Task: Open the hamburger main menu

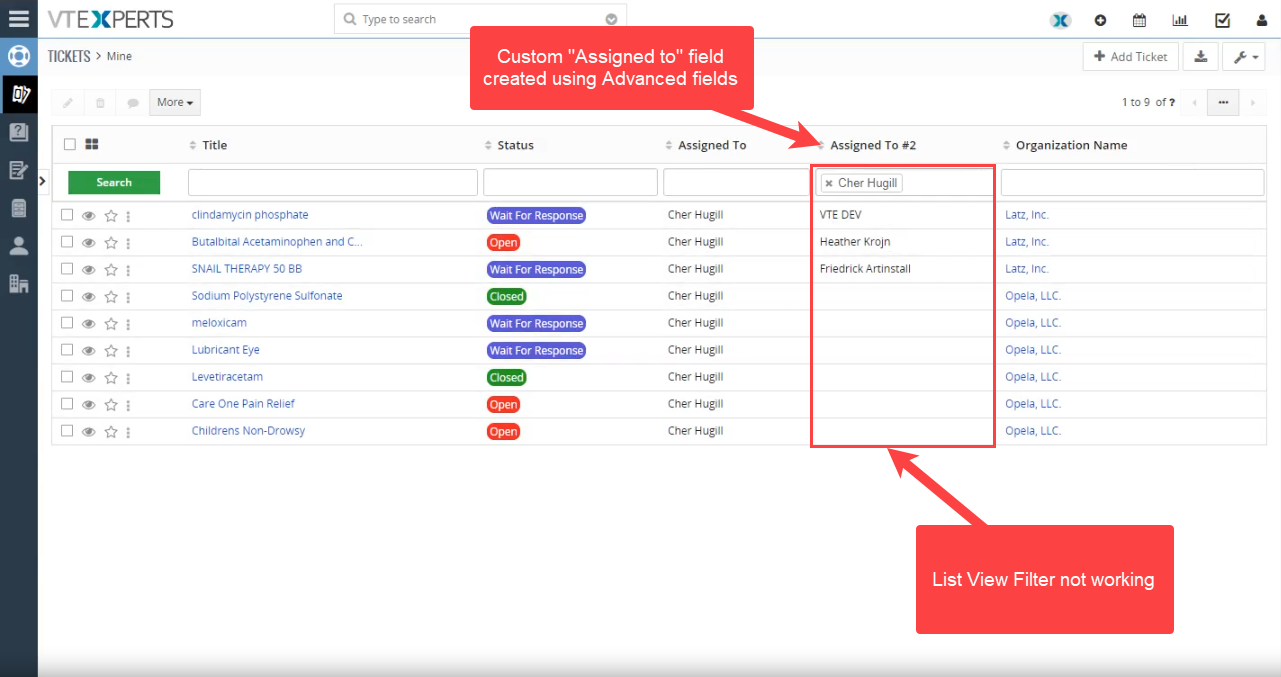Action: [18, 18]
